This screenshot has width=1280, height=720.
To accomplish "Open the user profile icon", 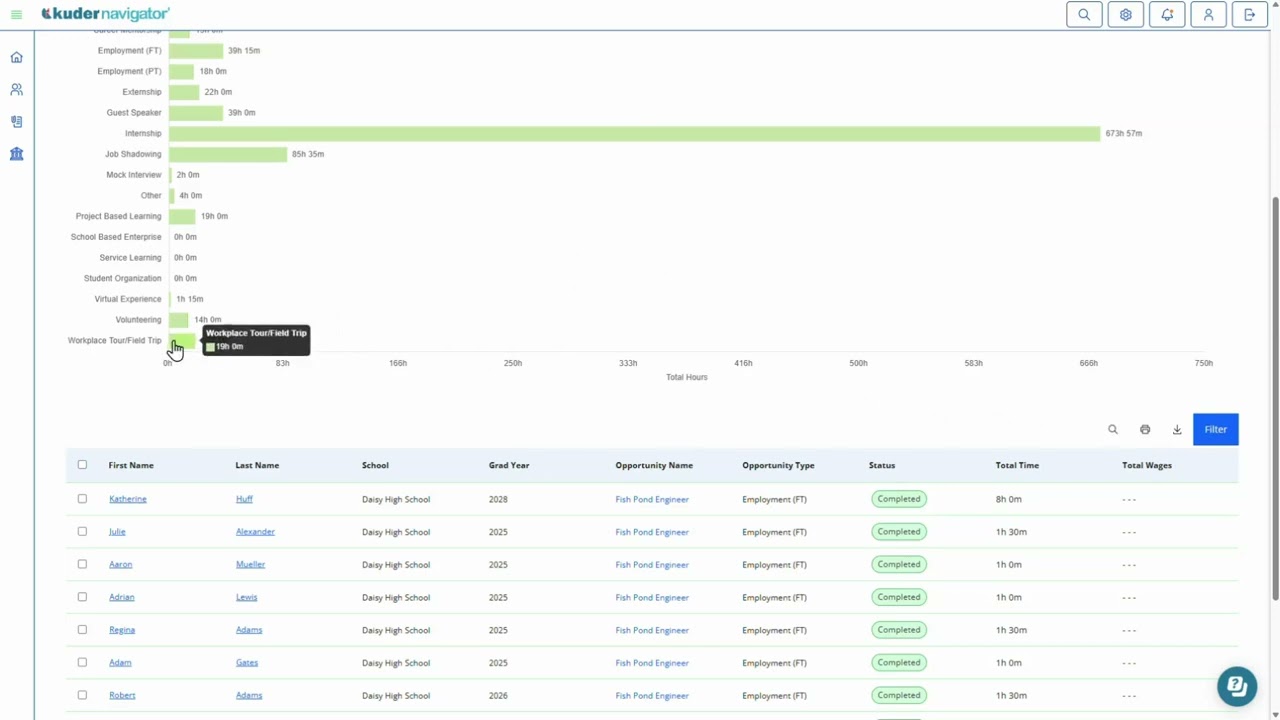I will coord(1208,15).
